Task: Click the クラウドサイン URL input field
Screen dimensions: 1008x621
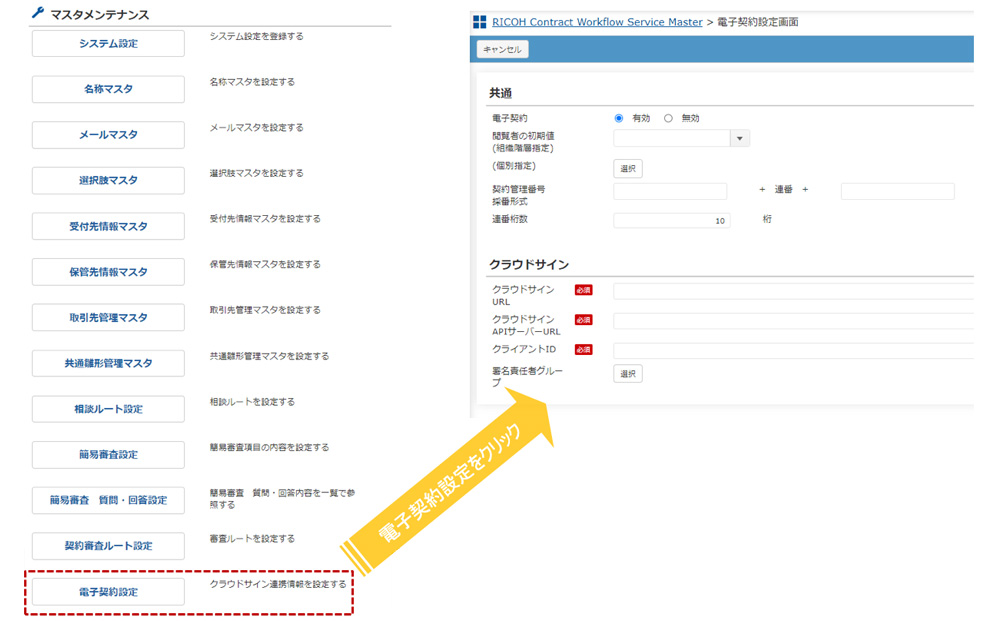Action: [792, 291]
